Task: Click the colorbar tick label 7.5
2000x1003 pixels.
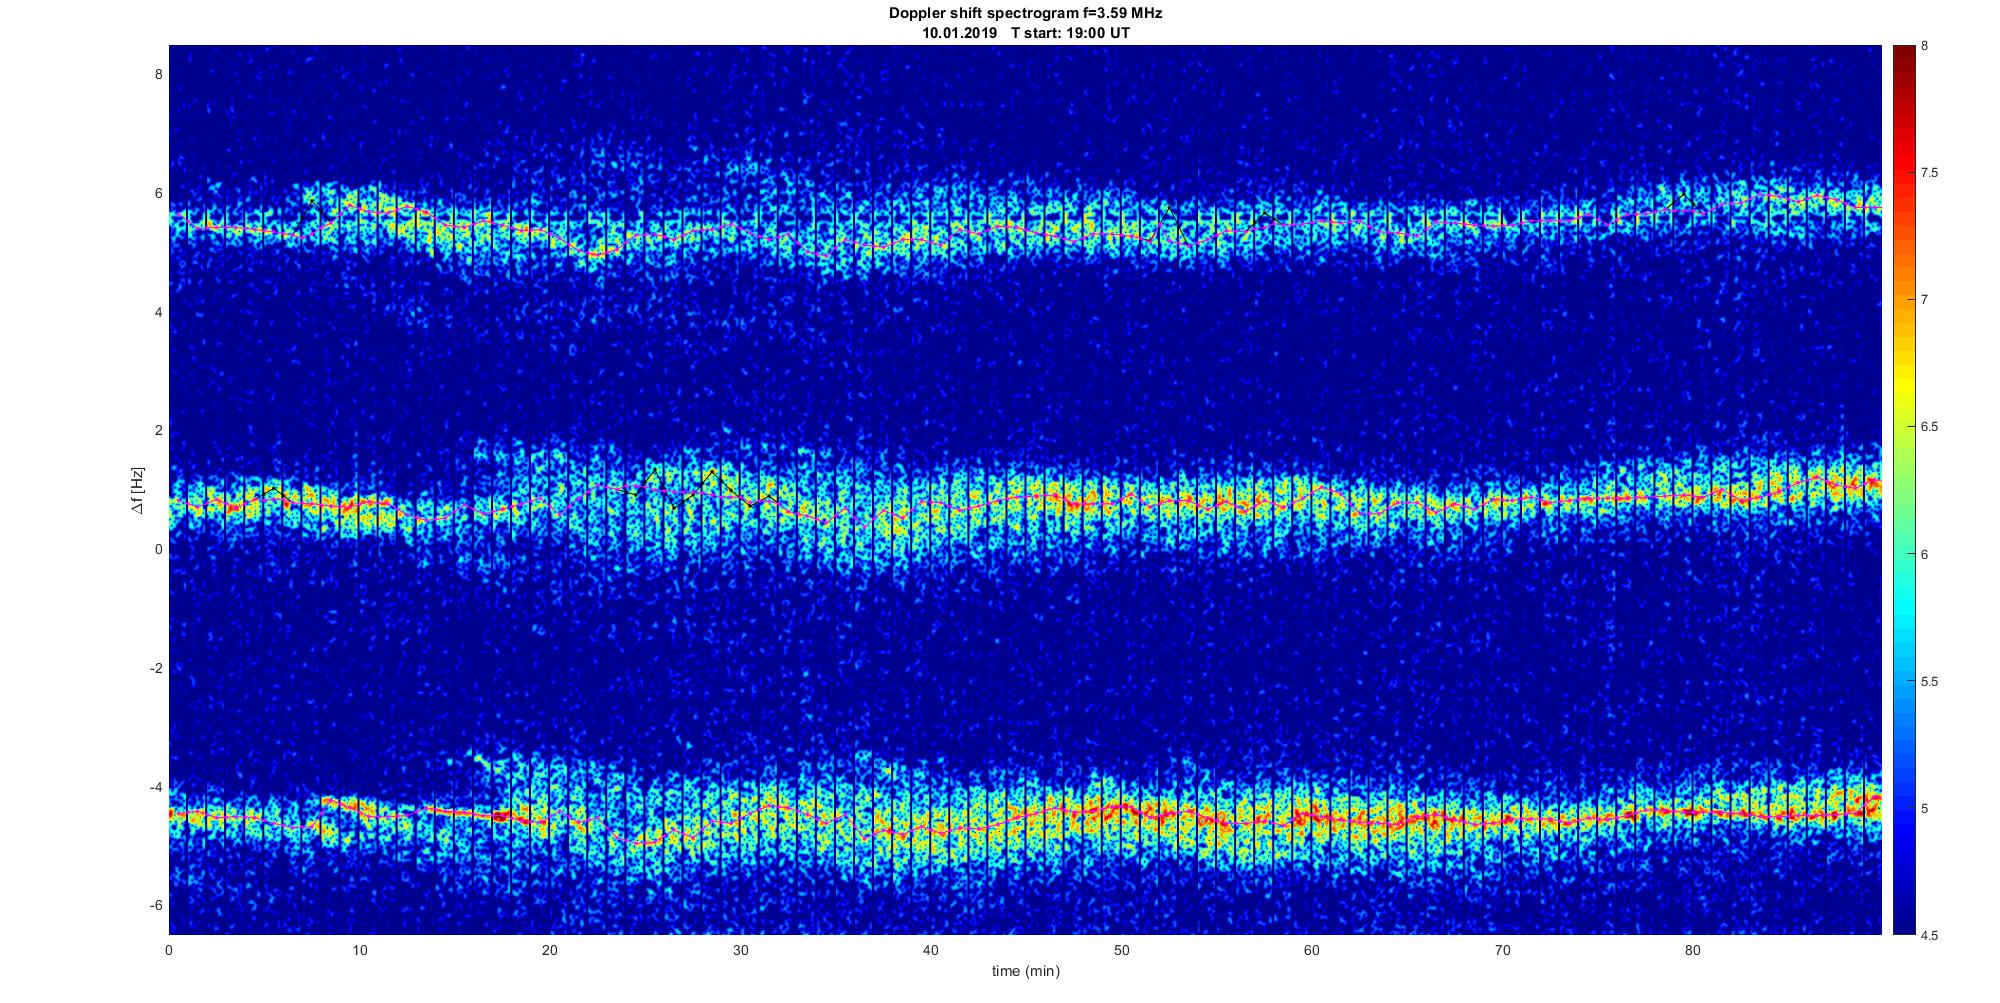Action: pyautogui.click(x=1930, y=173)
